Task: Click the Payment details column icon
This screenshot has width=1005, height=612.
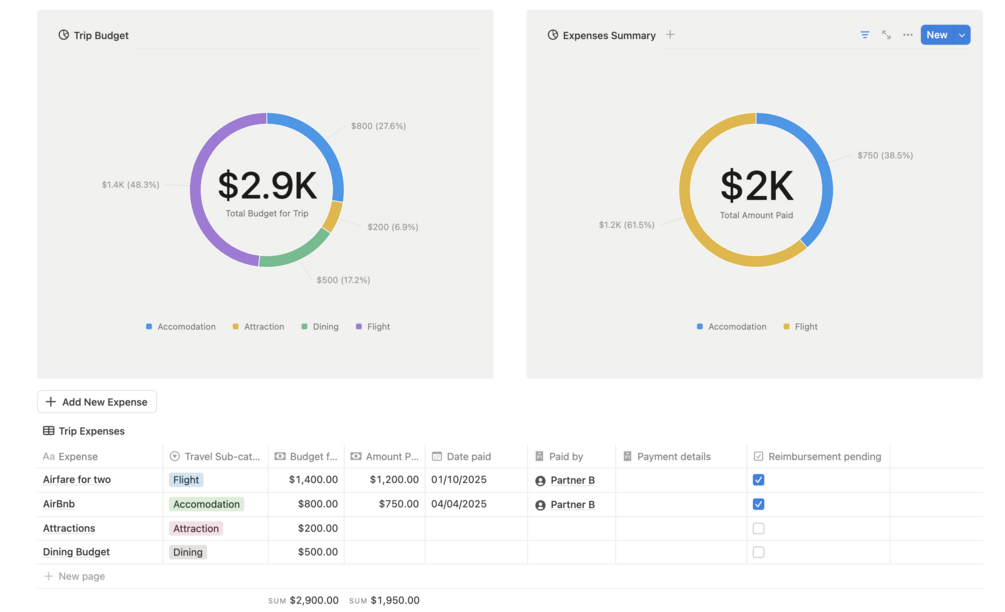Action: [627, 456]
